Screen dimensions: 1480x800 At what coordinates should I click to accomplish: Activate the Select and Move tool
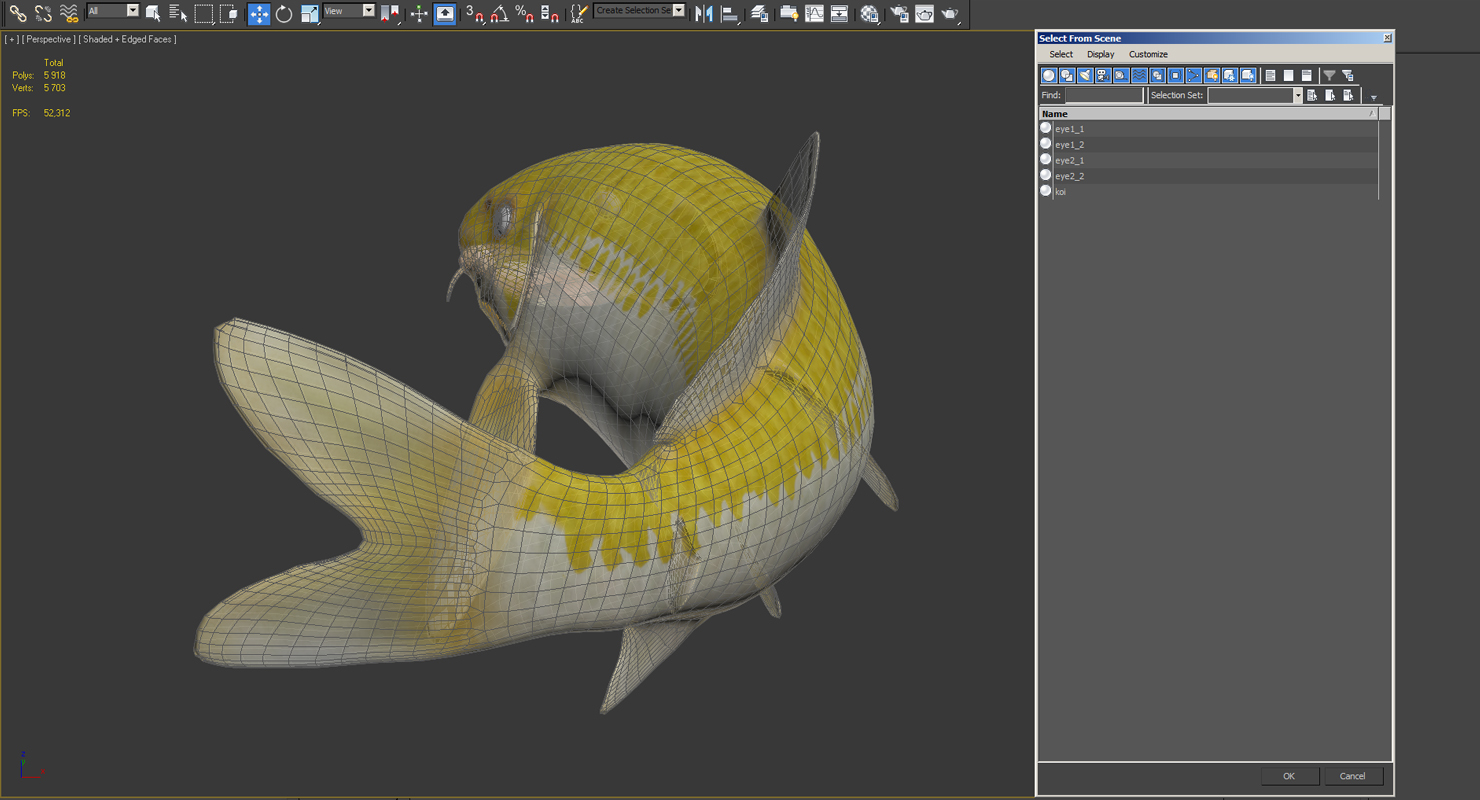(x=259, y=13)
